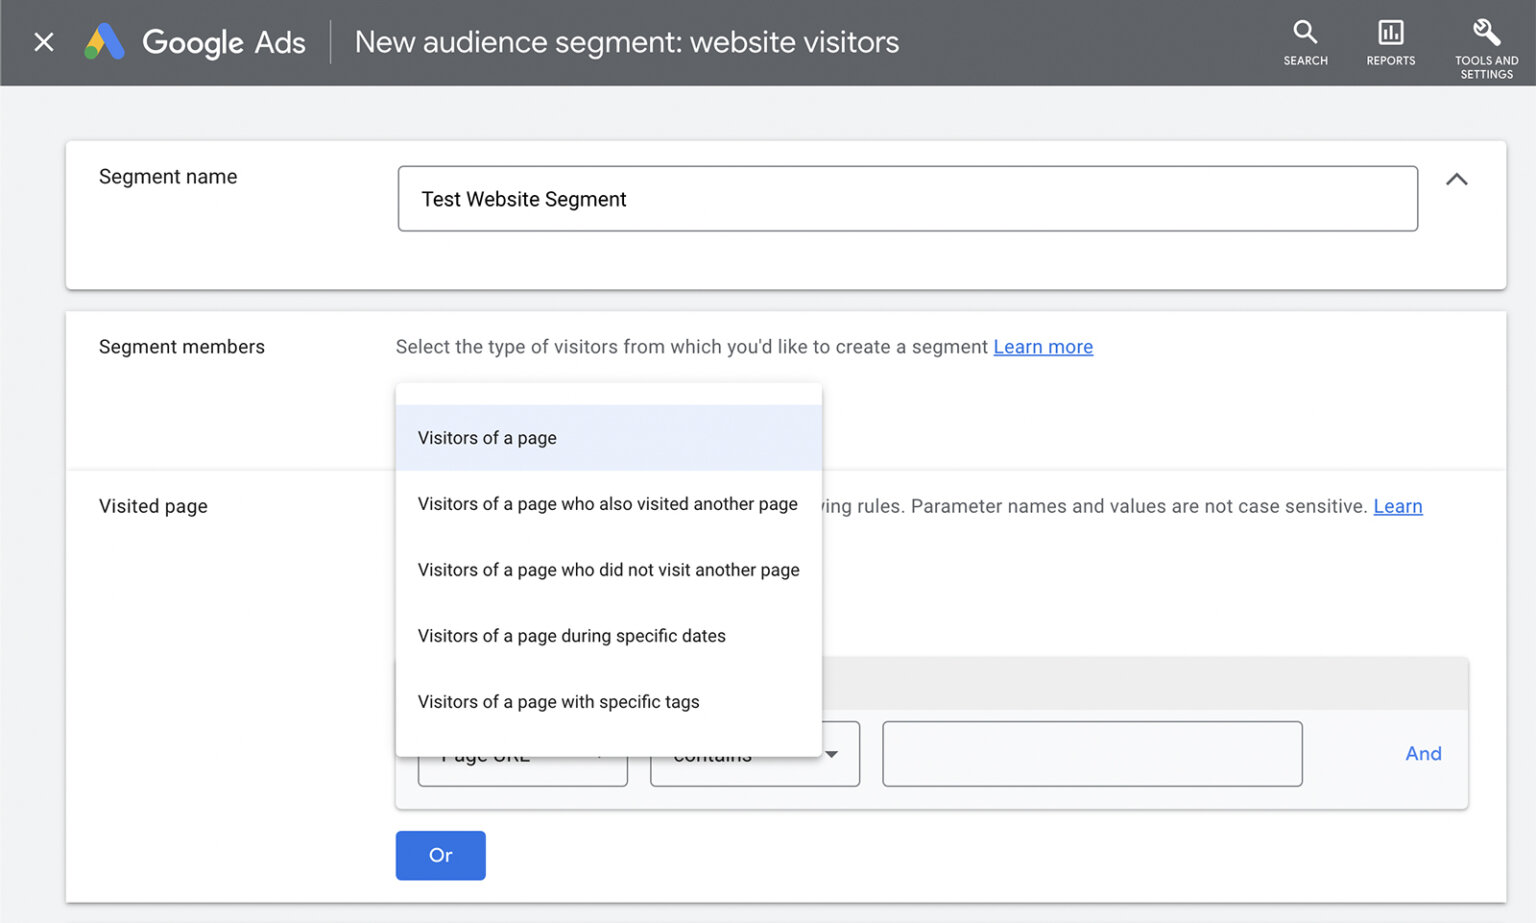1536x923 pixels.
Task: Open 'Learn more' next to segment members text
Action: tap(1043, 346)
